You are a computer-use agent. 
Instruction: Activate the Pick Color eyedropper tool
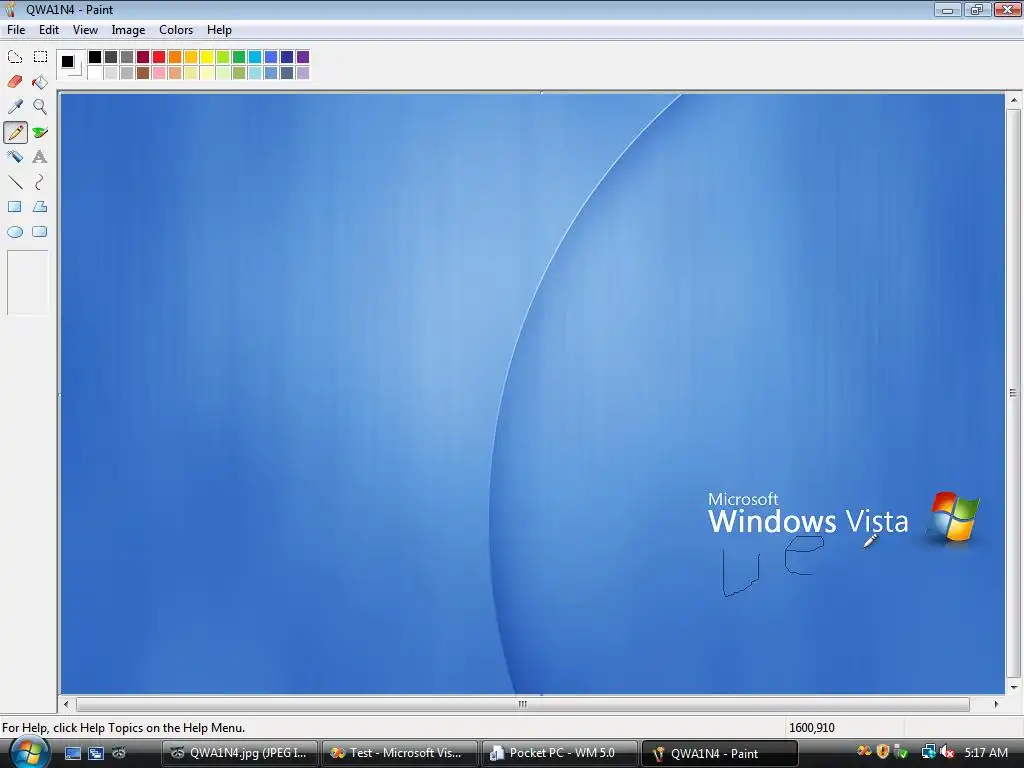(x=15, y=106)
